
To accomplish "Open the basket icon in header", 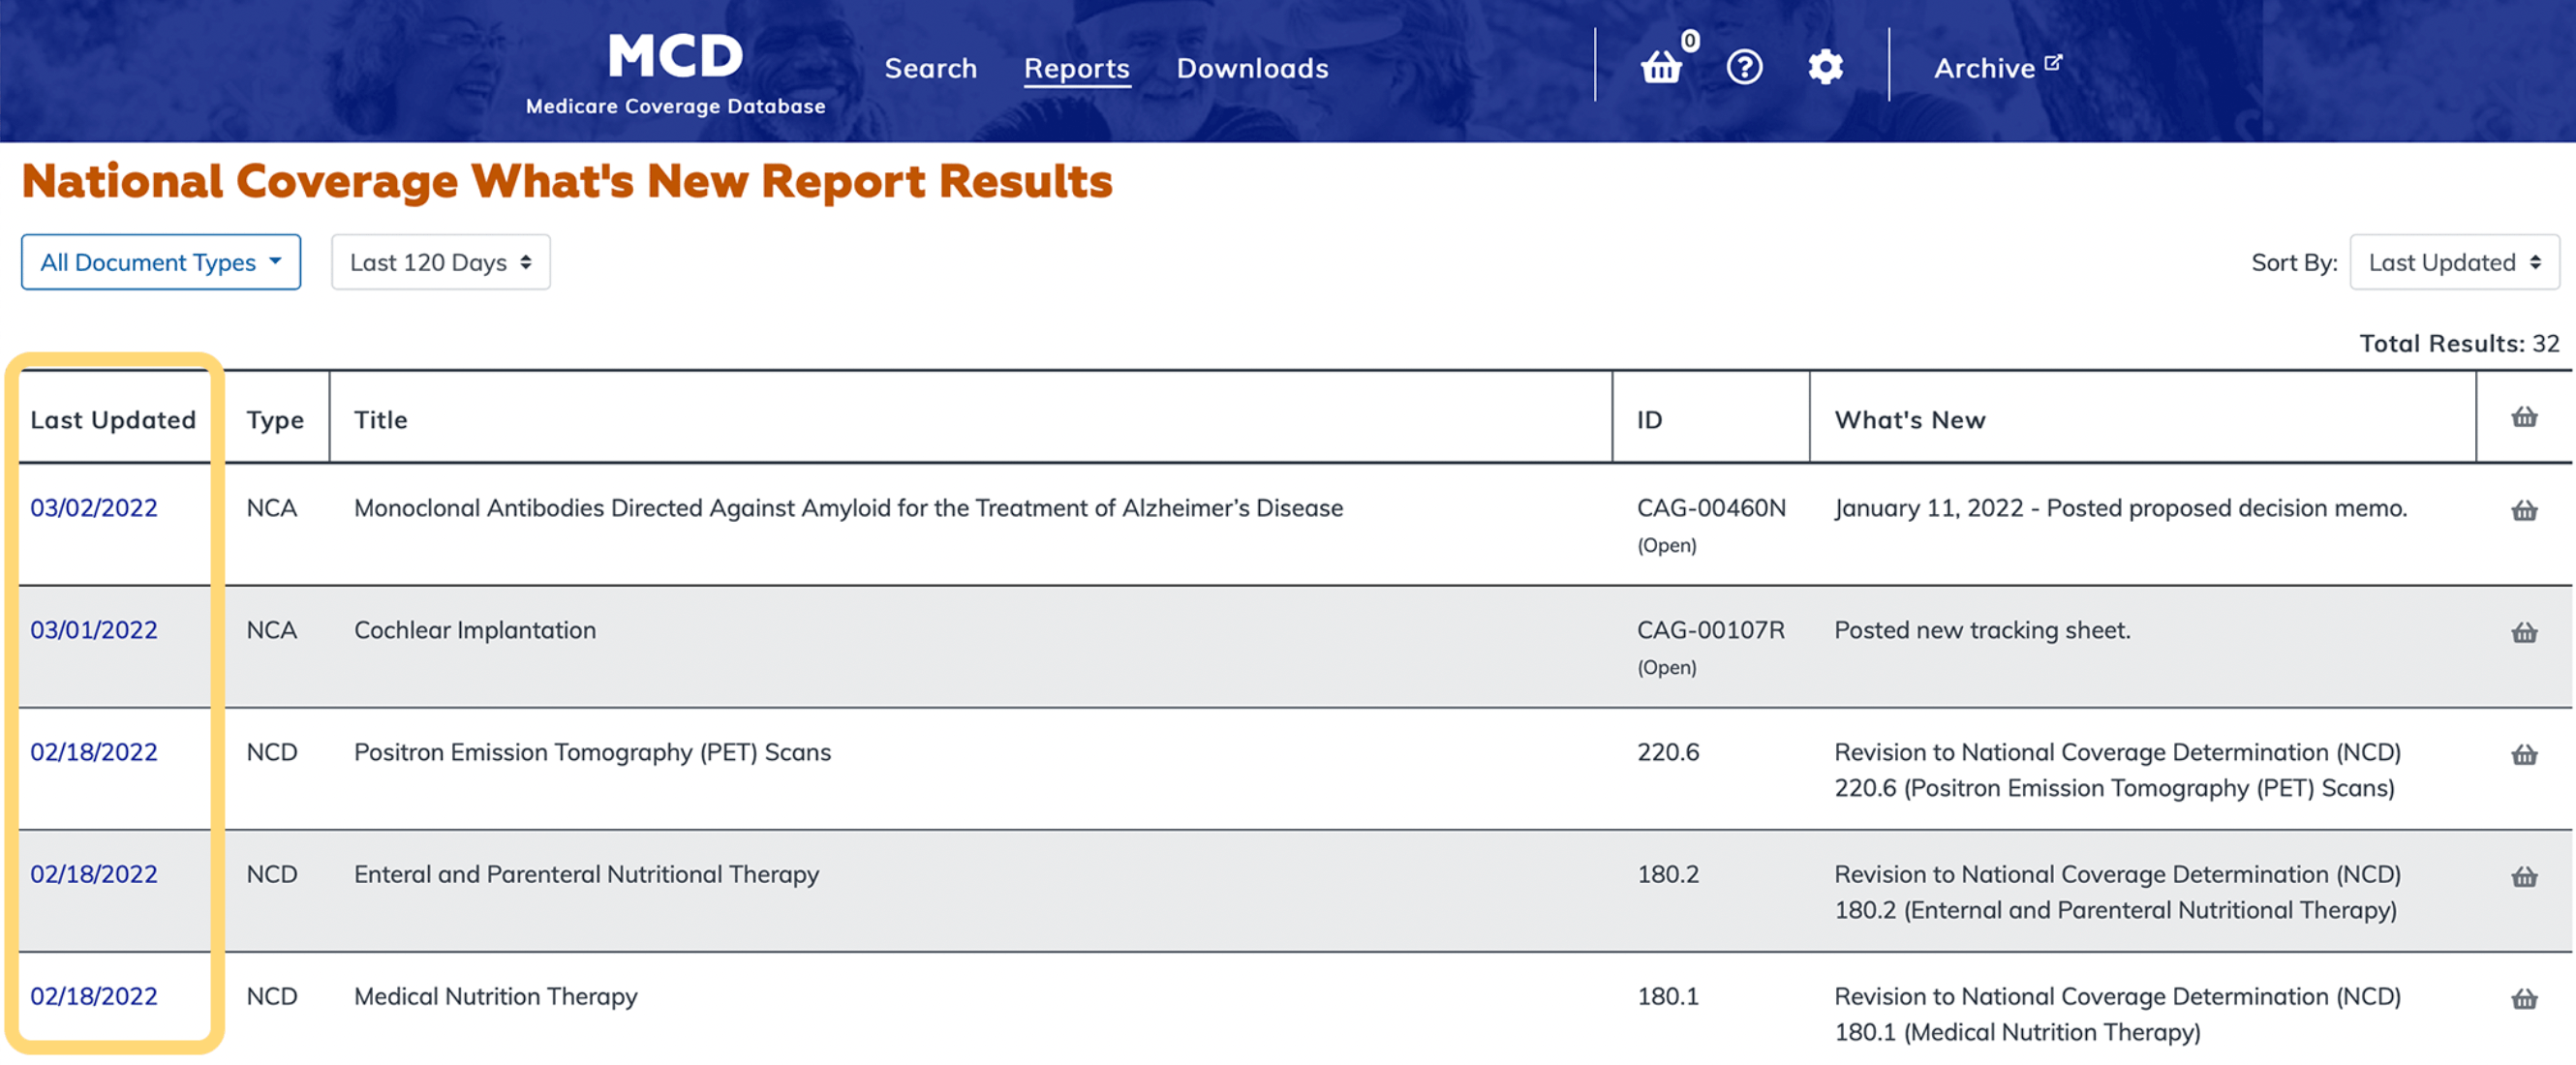I will click(x=1661, y=67).
